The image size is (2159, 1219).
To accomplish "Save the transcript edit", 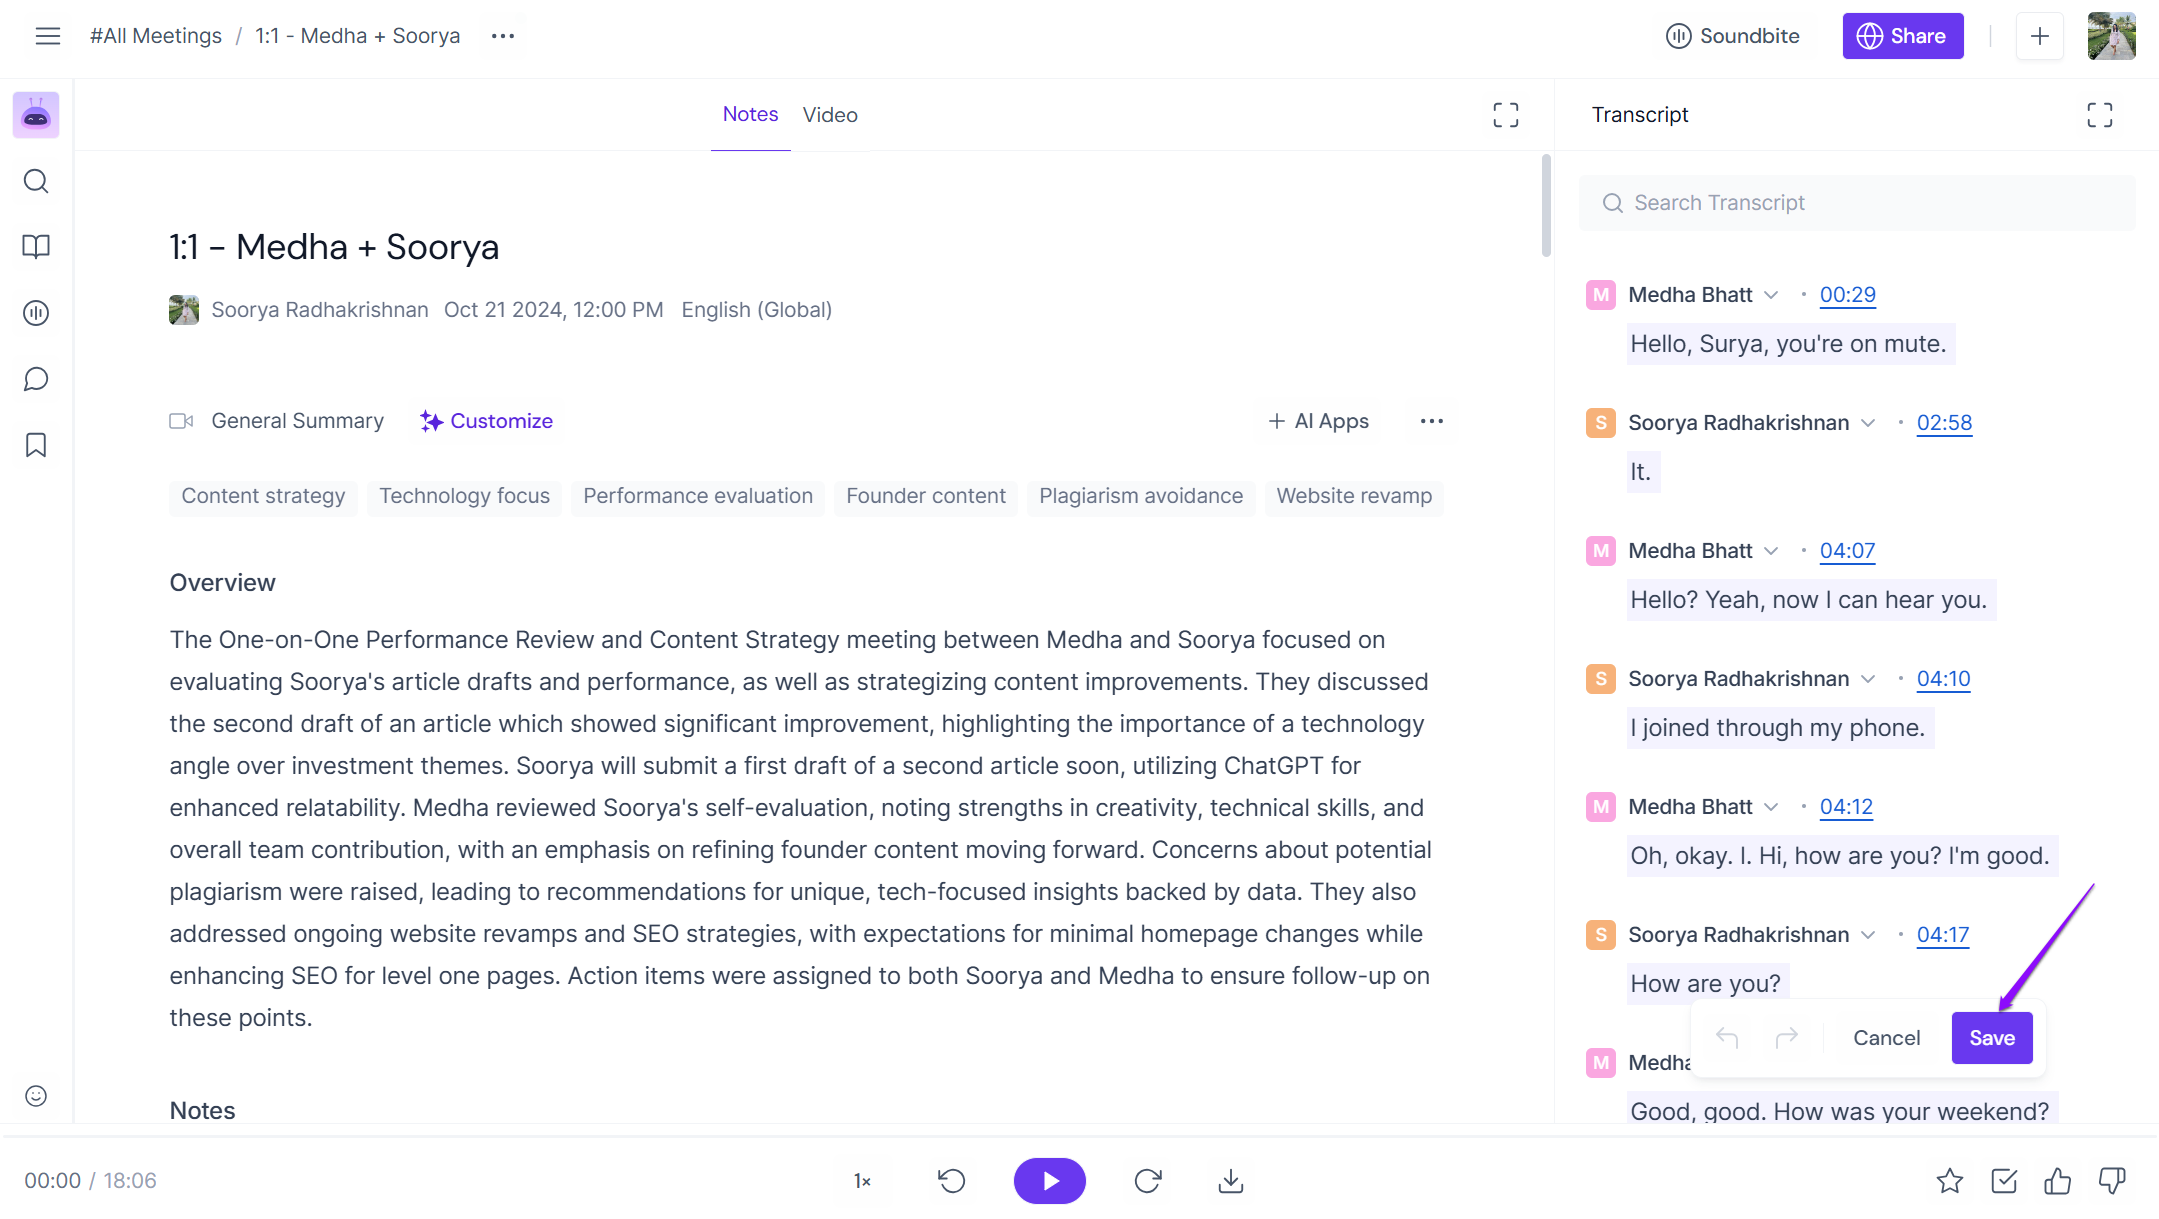I will tap(1992, 1037).
